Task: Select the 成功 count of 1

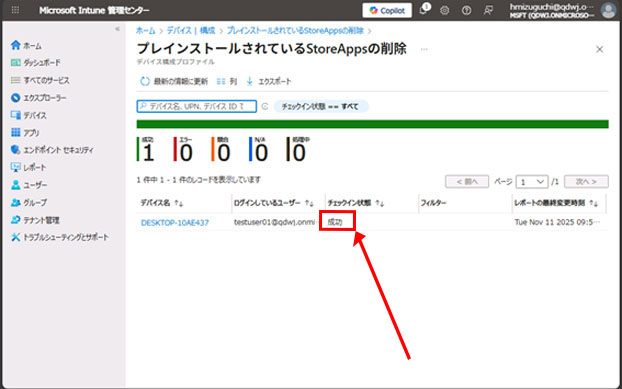Action: pos(146,149)
